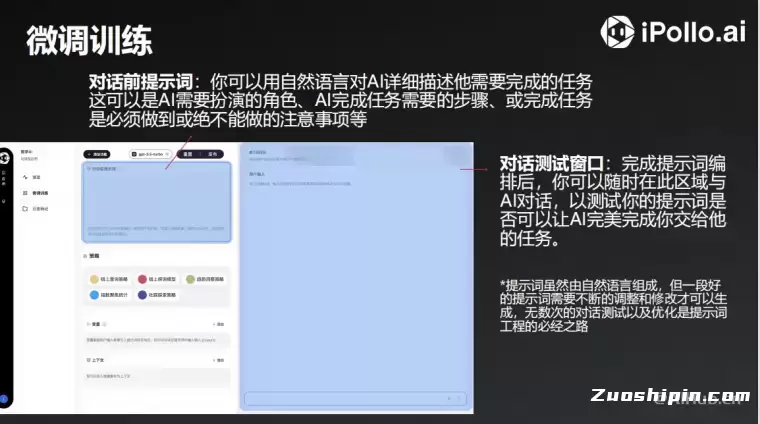Open the gpt-3.5-turbo model dropdown
Viewport: 760px width, 424px height.
pos(151,155)
